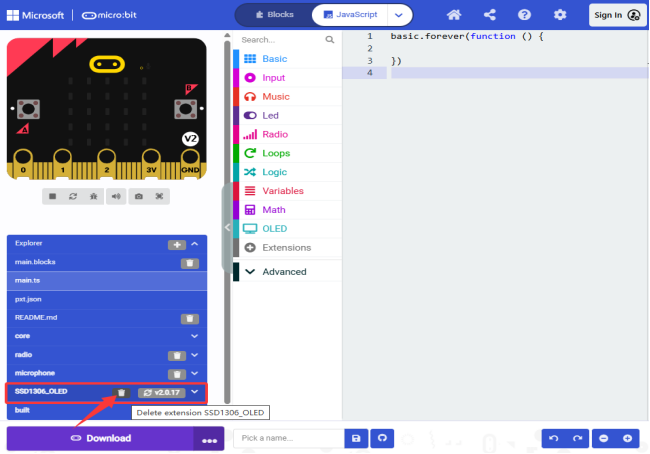This screenshot has width=650, height=454.
Task: Click the Download button
Action: (100, 438)
